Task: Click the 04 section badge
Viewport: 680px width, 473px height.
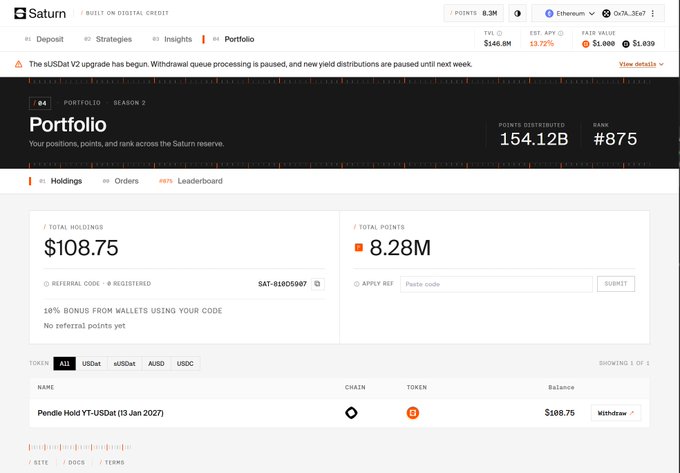Action: [x=40, y=103]
